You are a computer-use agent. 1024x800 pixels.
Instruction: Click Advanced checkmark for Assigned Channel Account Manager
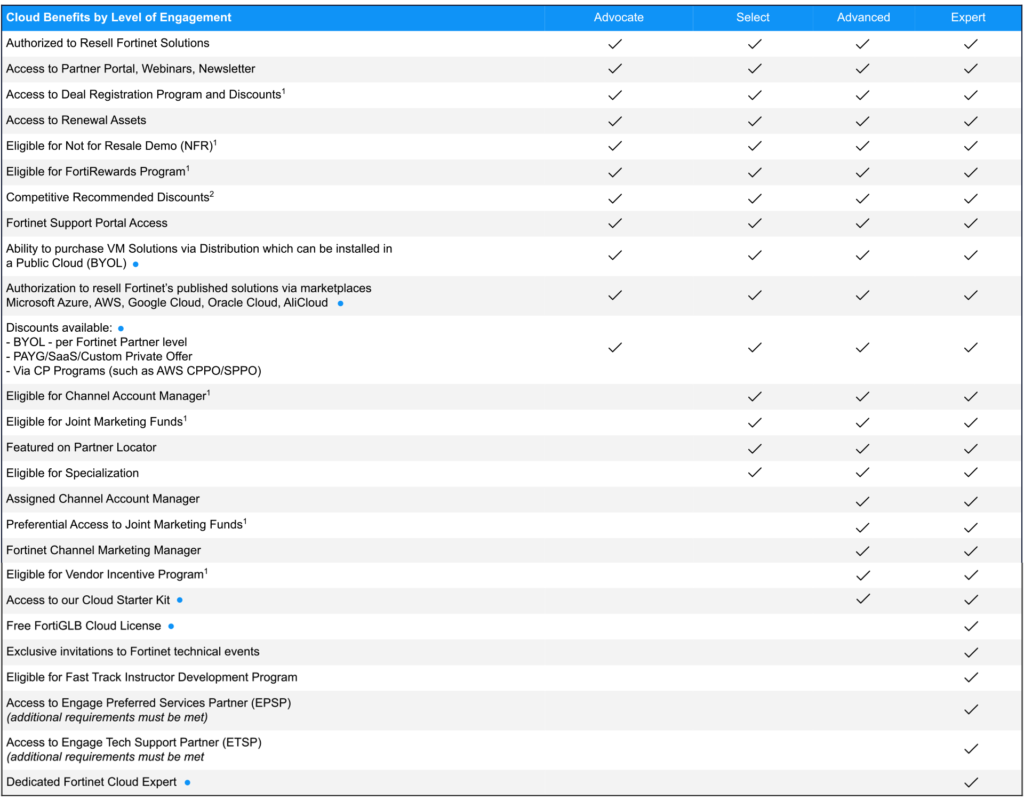(863, 501)
